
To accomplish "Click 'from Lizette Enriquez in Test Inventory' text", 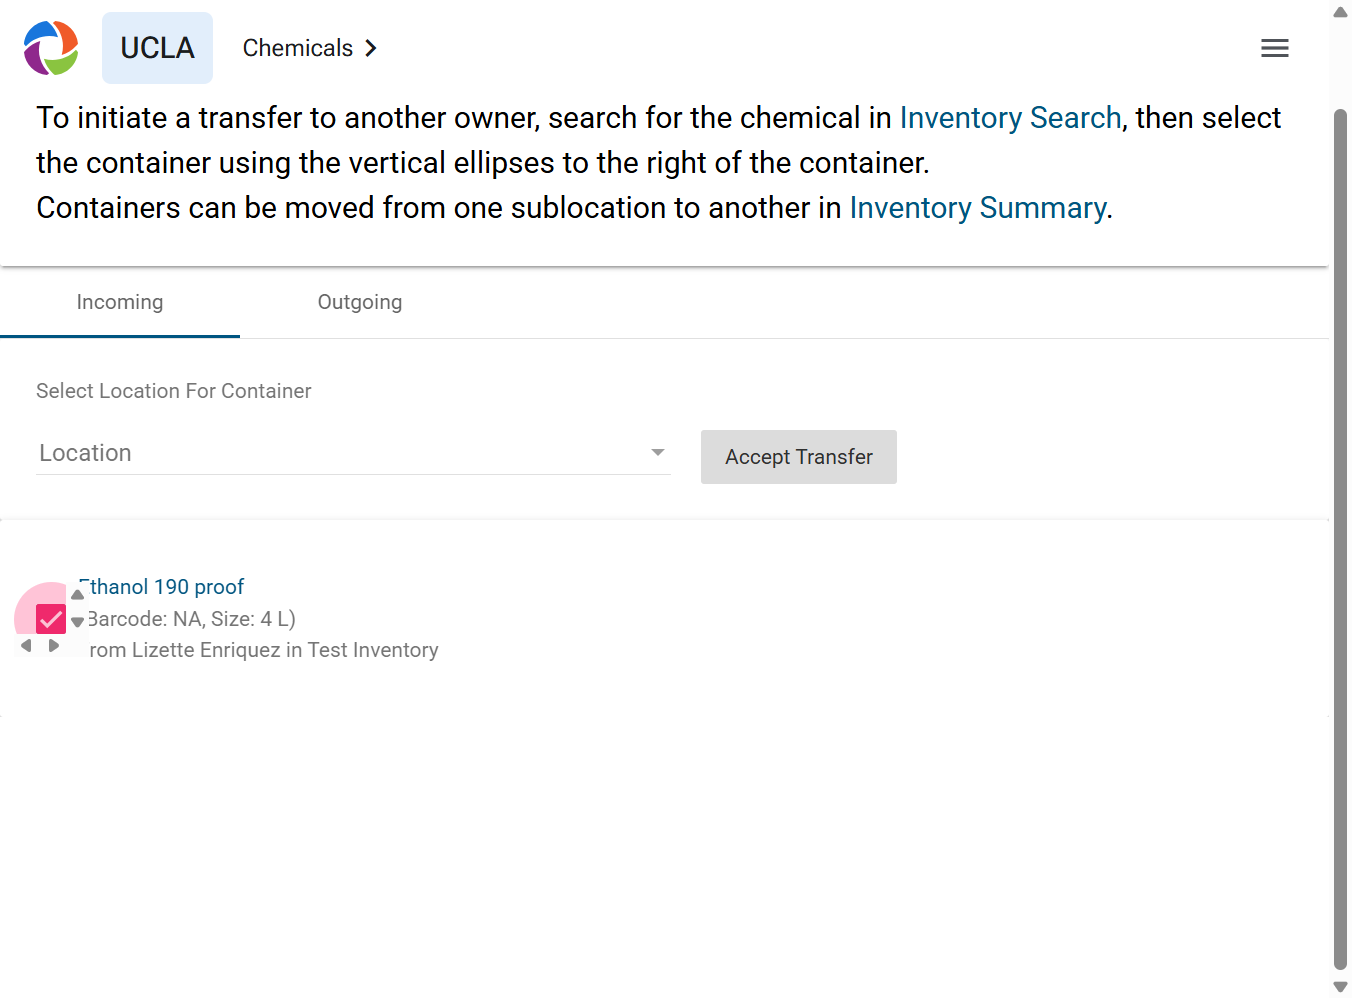I will tap(262, 650).
